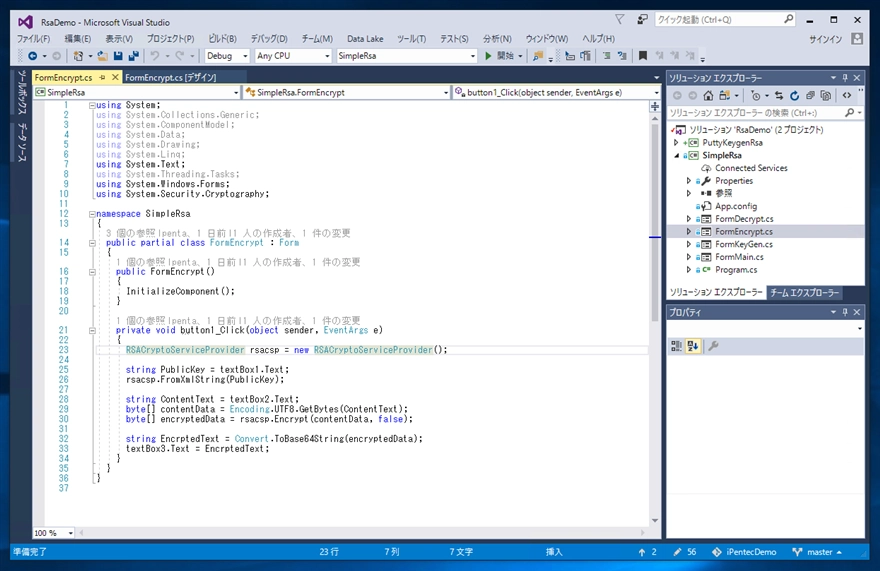Click the unpushed commits arrow 2 indicator

coord(648,552)
